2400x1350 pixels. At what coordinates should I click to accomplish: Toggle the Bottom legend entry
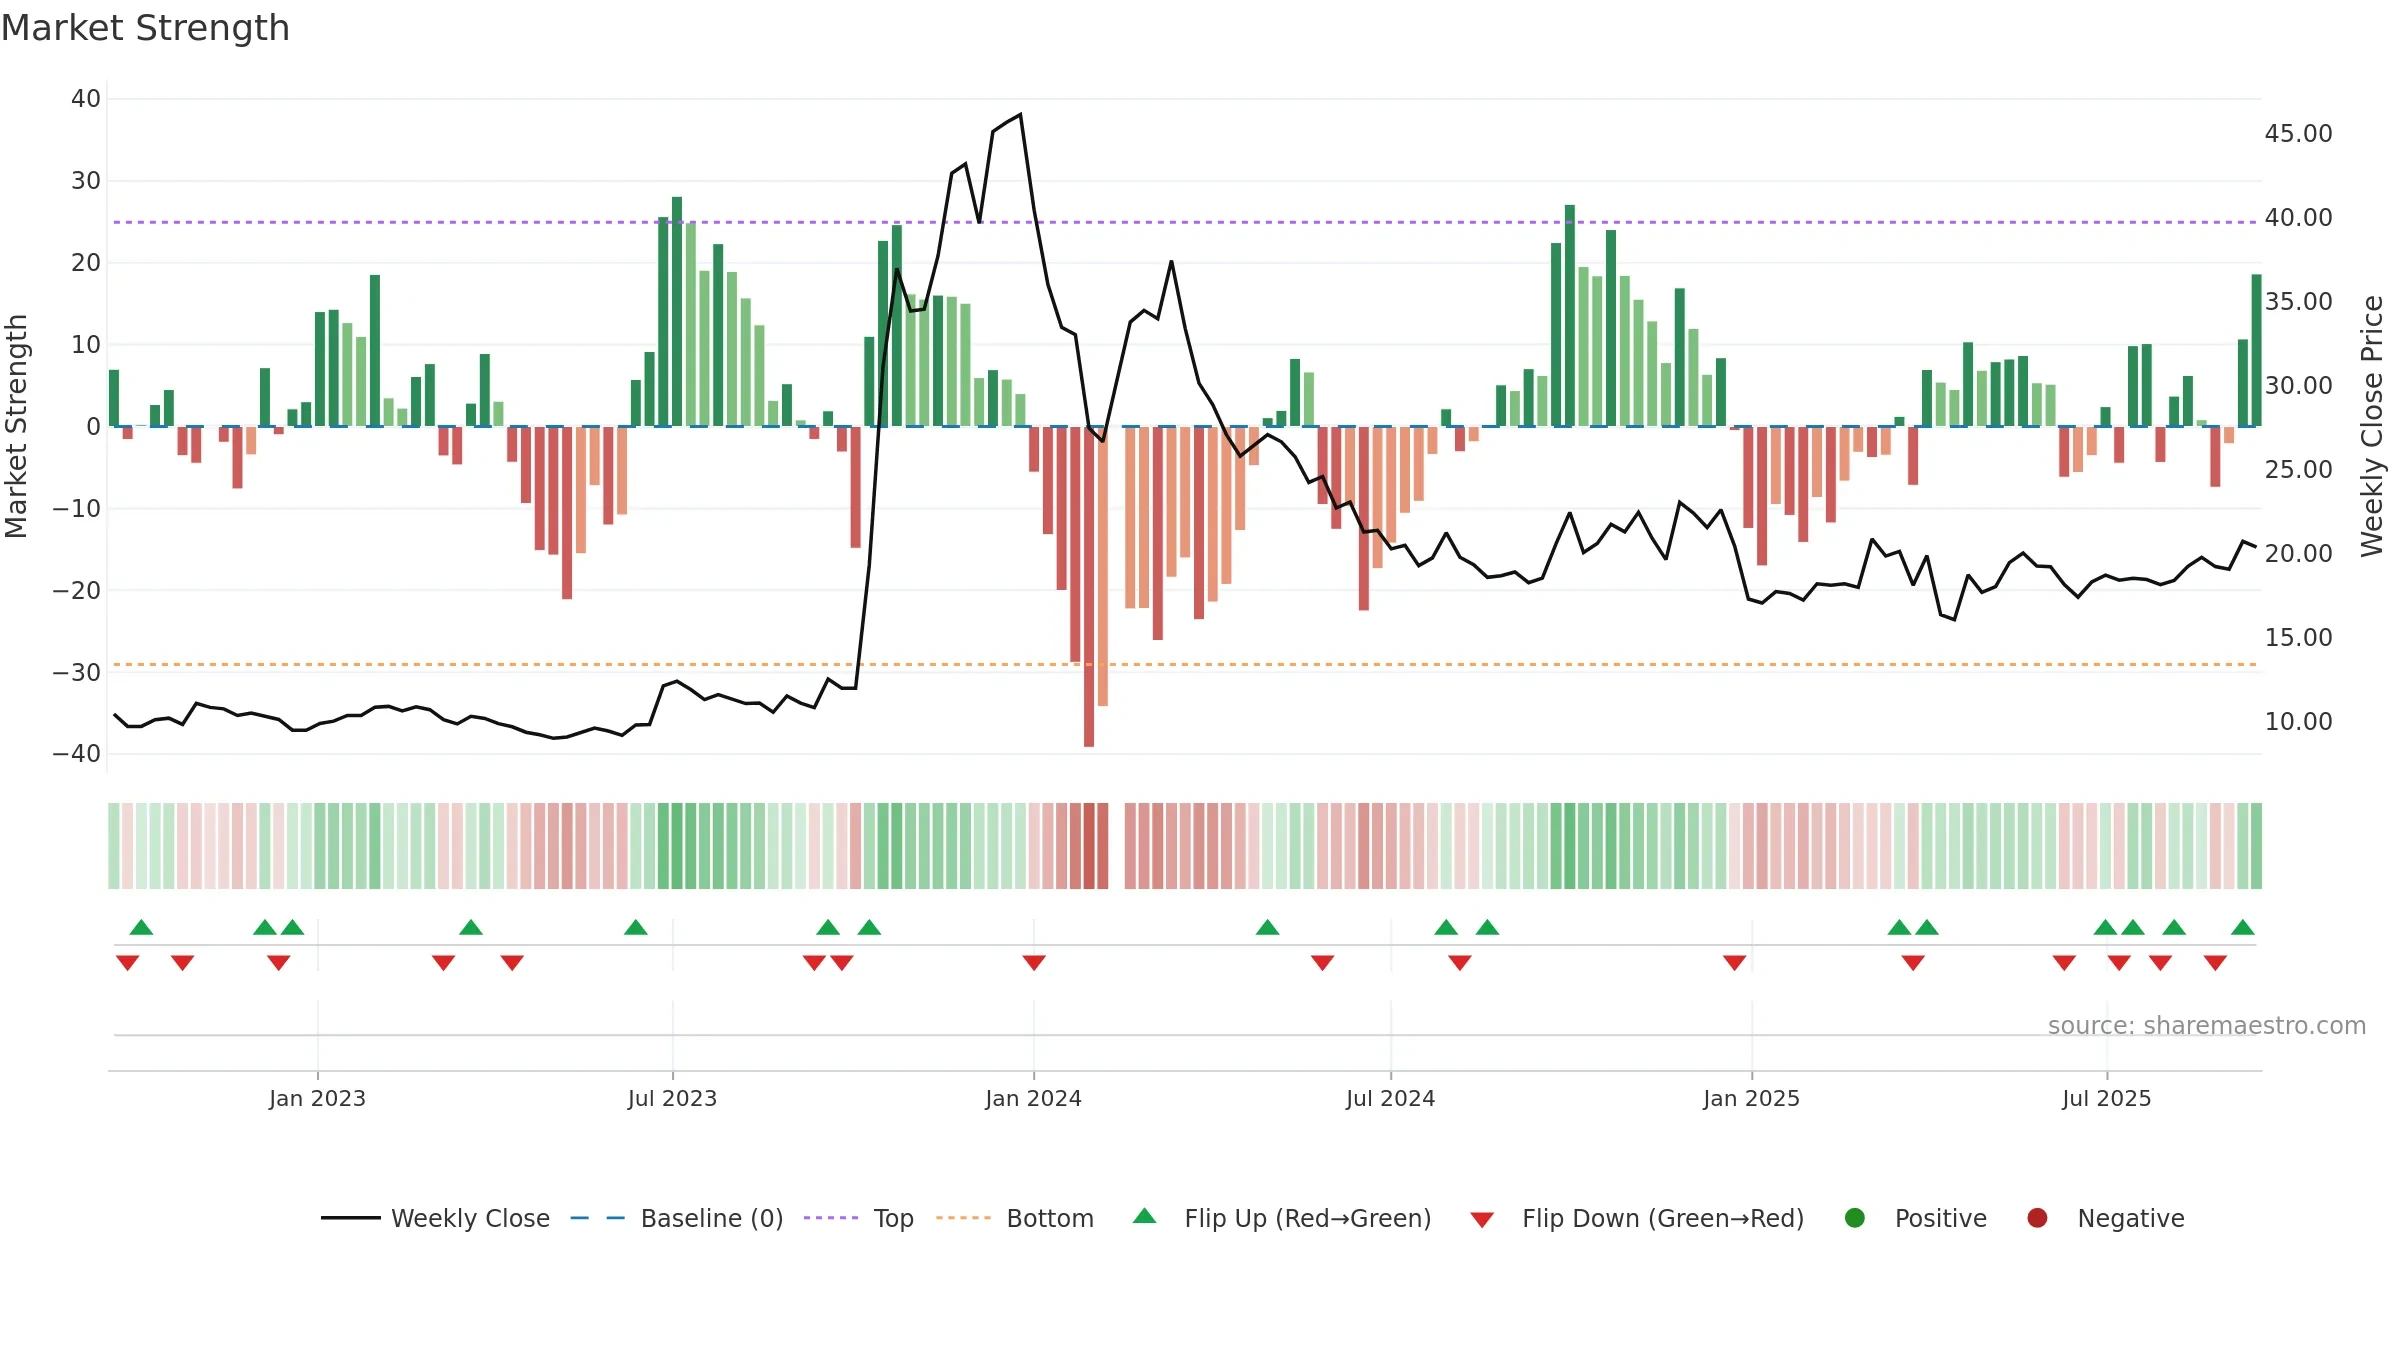(x=1015, y=1218)
